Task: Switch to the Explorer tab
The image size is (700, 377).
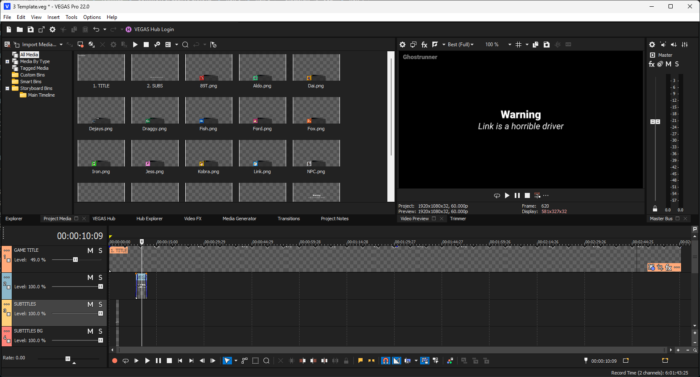Action: [x=13, y=218]
